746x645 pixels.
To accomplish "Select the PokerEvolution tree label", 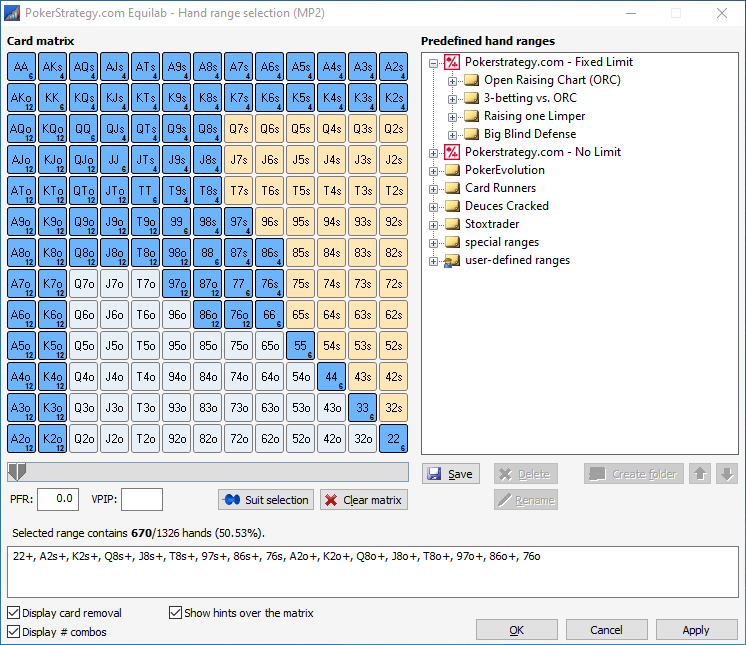I will 505,170.
